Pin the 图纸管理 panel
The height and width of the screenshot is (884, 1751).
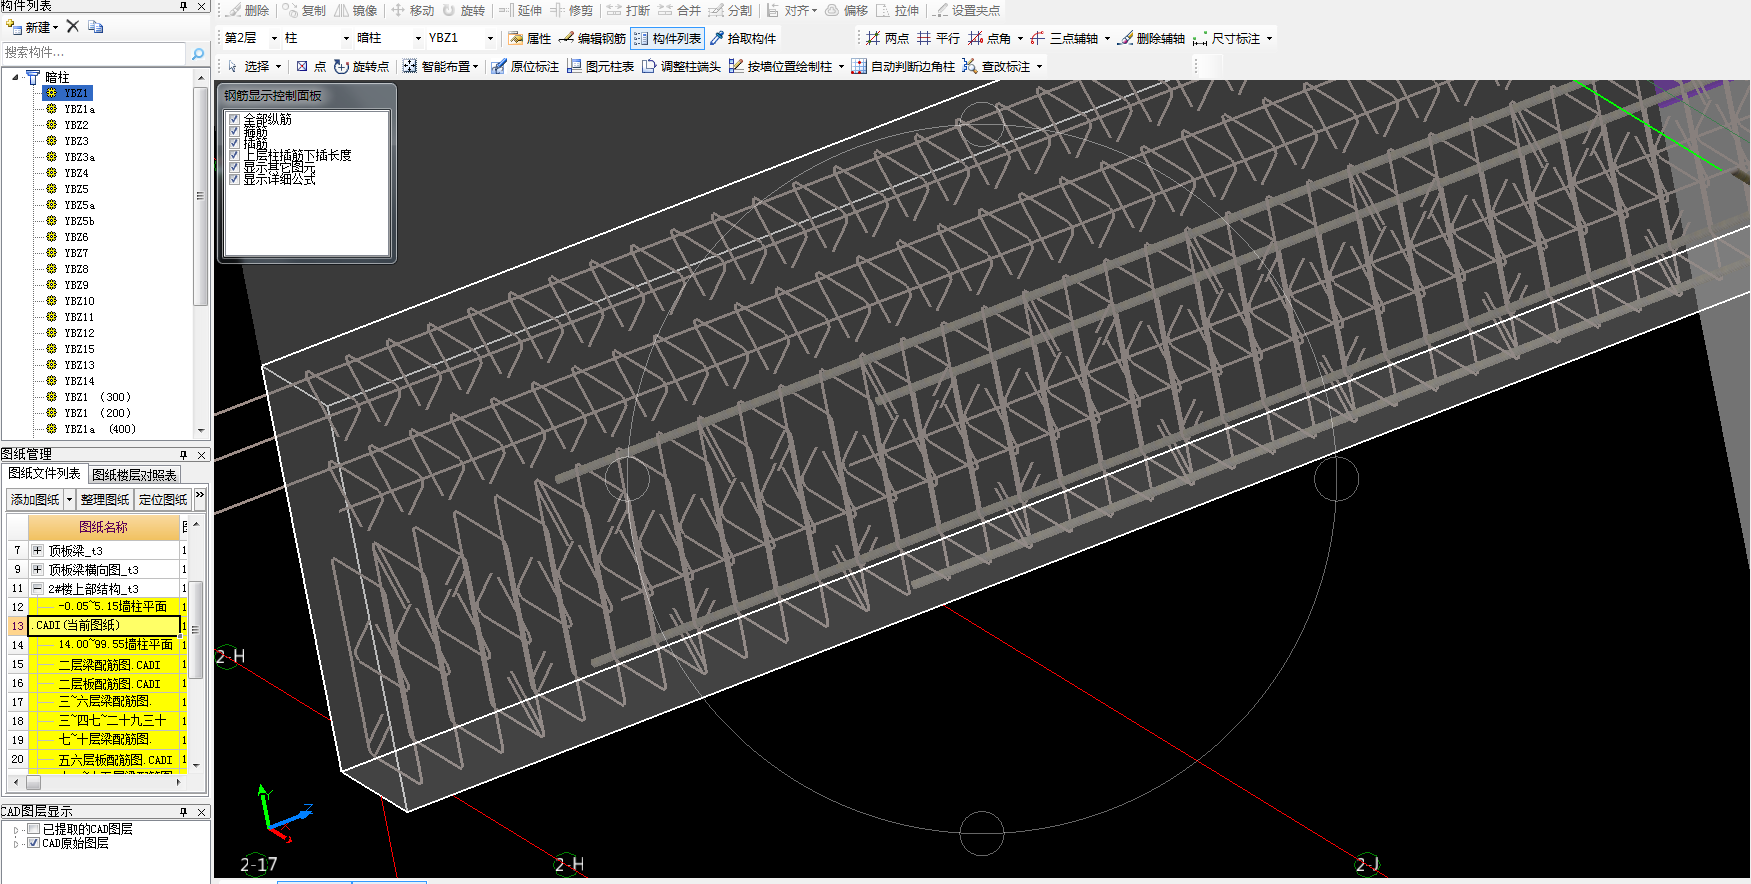[183, 455]
